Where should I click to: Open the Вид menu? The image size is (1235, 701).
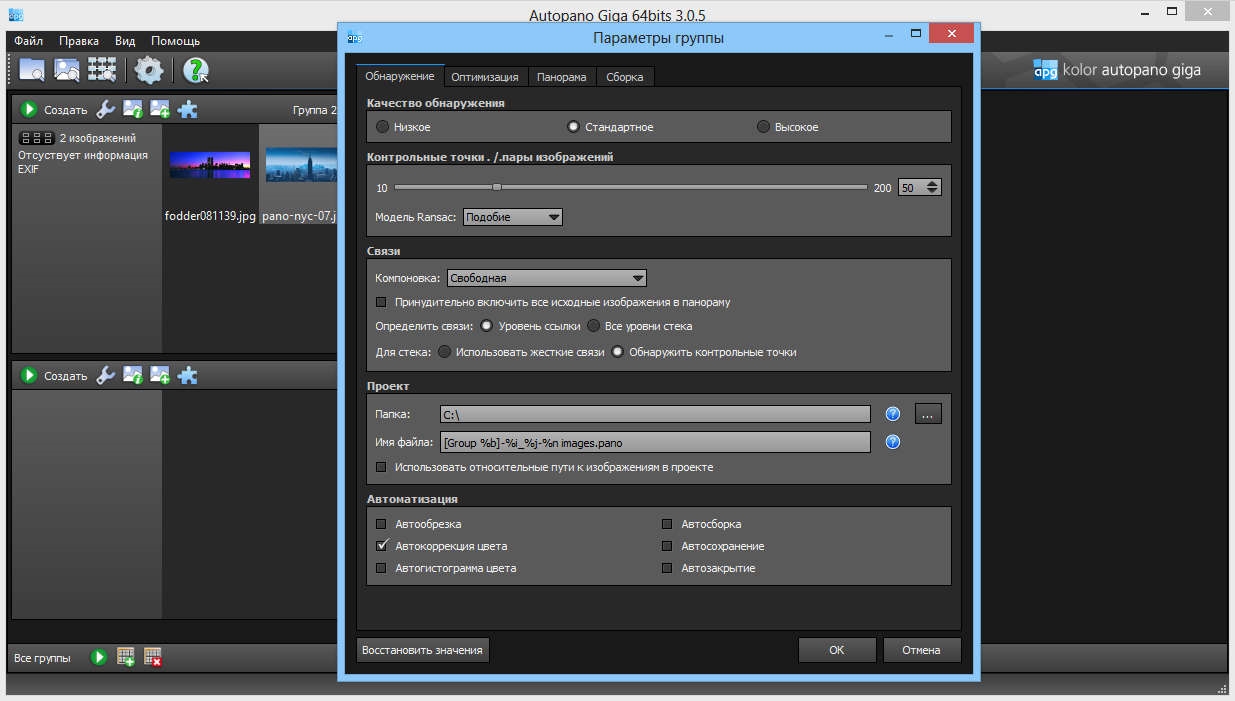click(125, 41)
